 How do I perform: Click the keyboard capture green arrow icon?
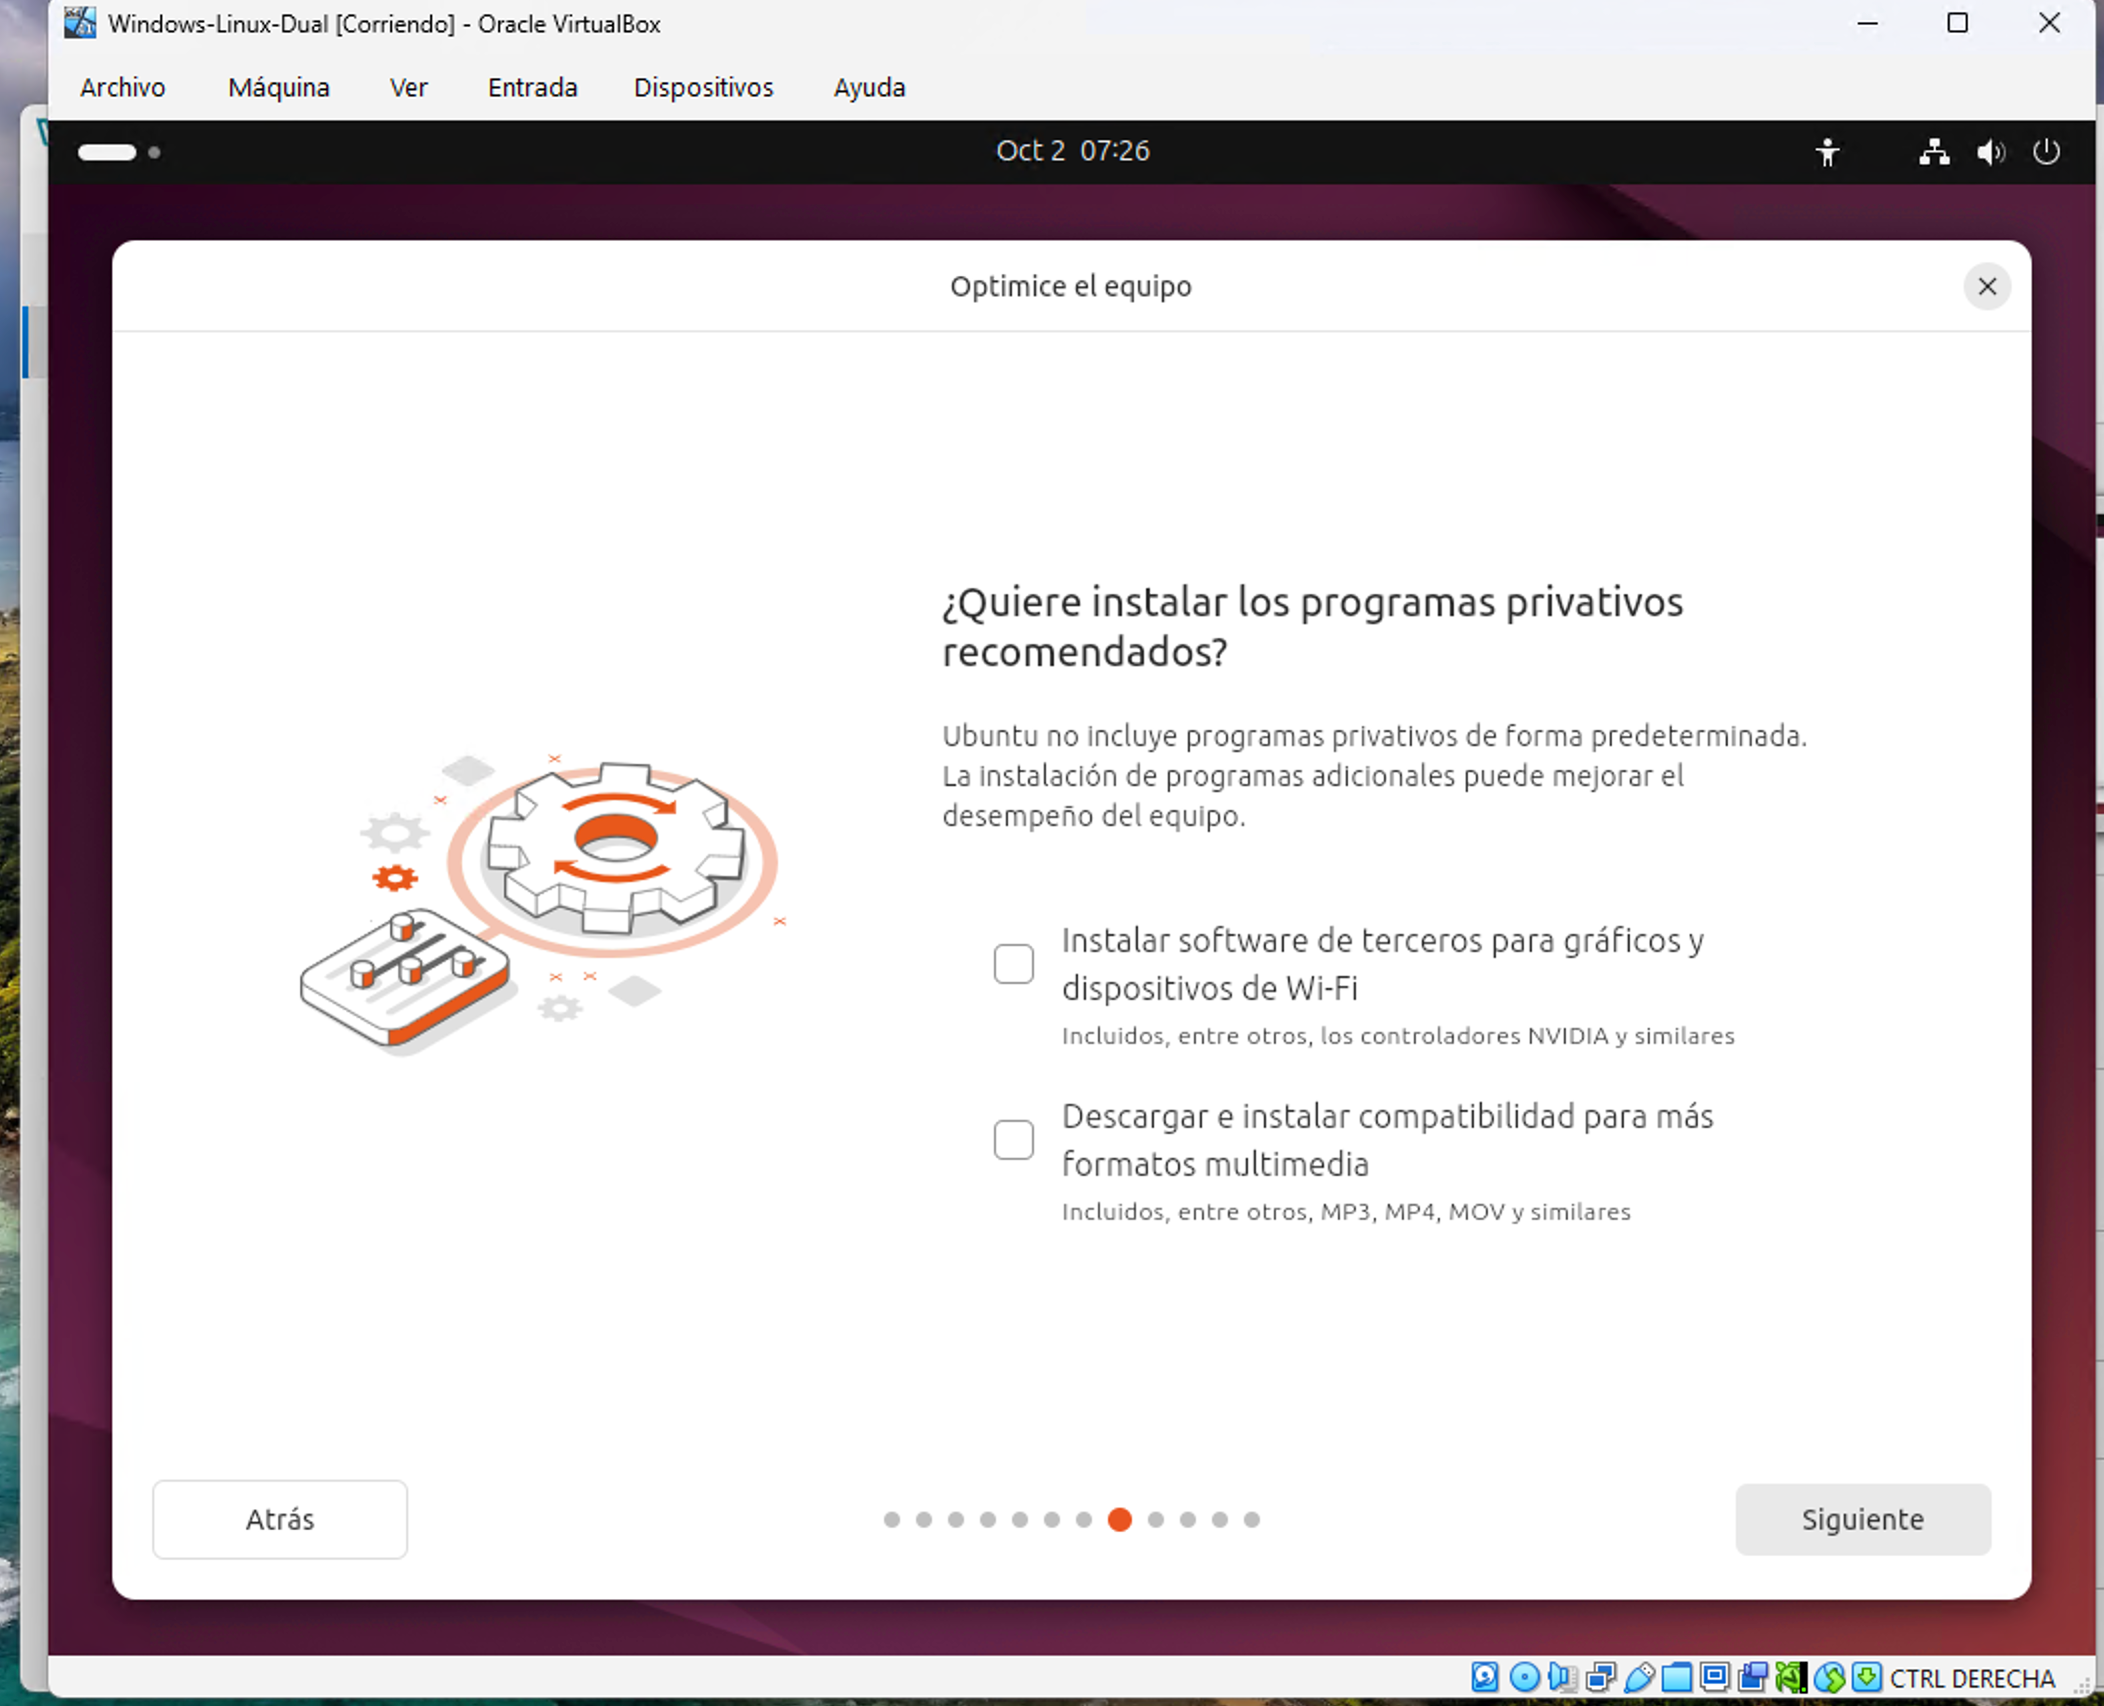(x=1866, y=1677)
